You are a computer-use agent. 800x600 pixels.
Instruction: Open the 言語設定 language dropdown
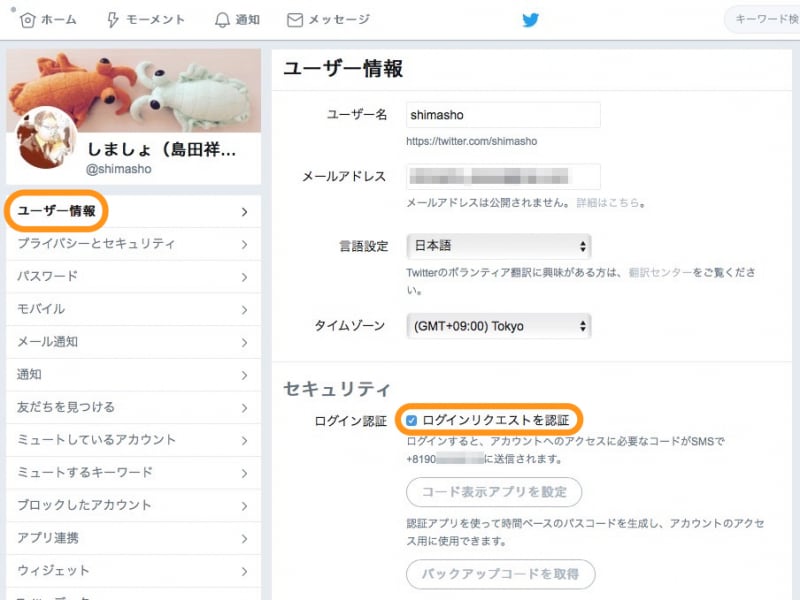[502, 246]
